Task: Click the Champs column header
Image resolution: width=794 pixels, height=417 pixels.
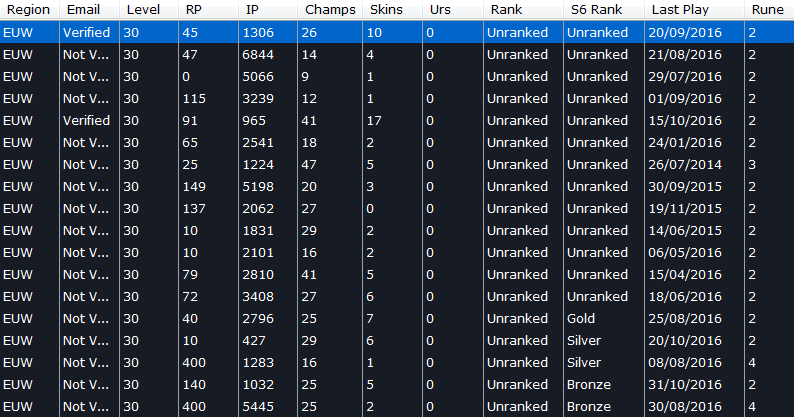Action: (330, 10)
